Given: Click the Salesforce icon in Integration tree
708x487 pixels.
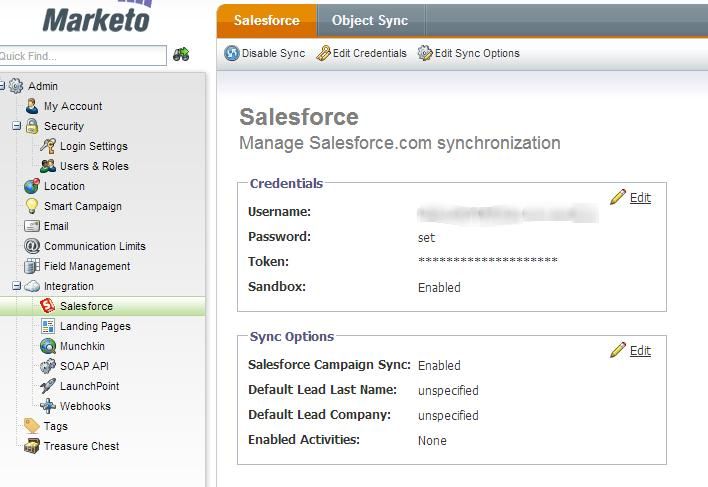Looking at the screenshot, I should (x=48, y=306).
